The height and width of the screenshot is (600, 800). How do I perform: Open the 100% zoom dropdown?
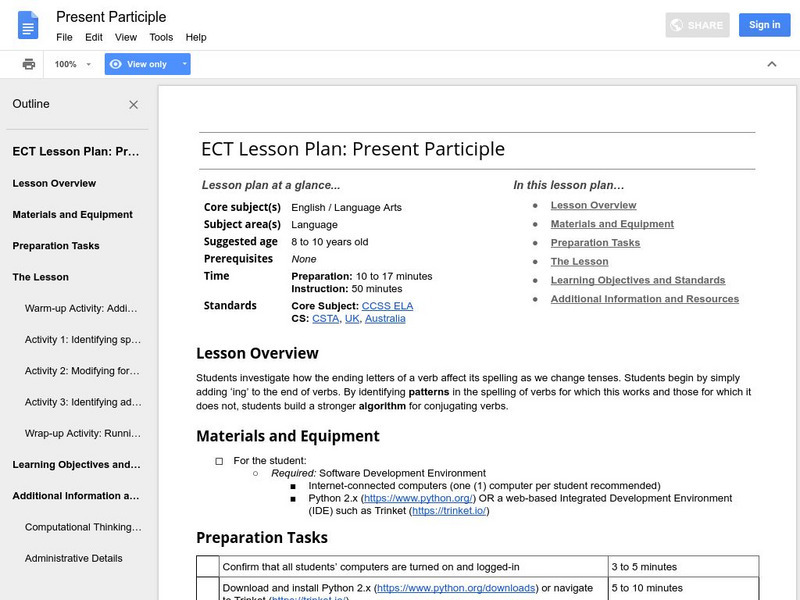[x=73, y=64]
